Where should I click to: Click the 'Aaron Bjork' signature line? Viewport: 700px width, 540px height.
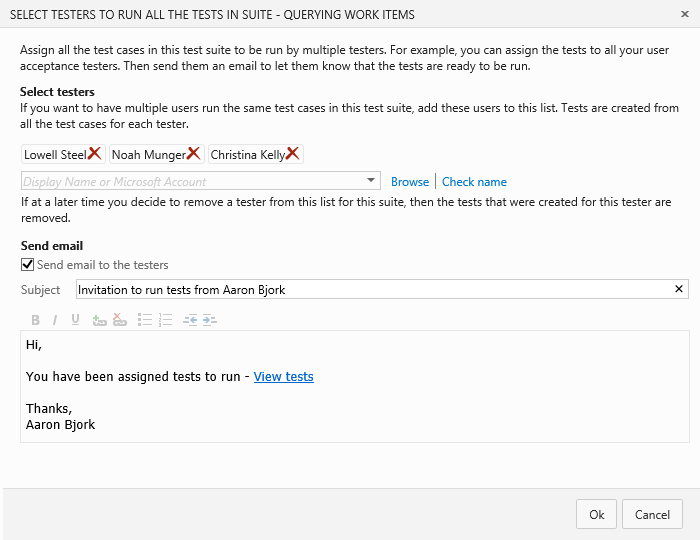(60, 424)
